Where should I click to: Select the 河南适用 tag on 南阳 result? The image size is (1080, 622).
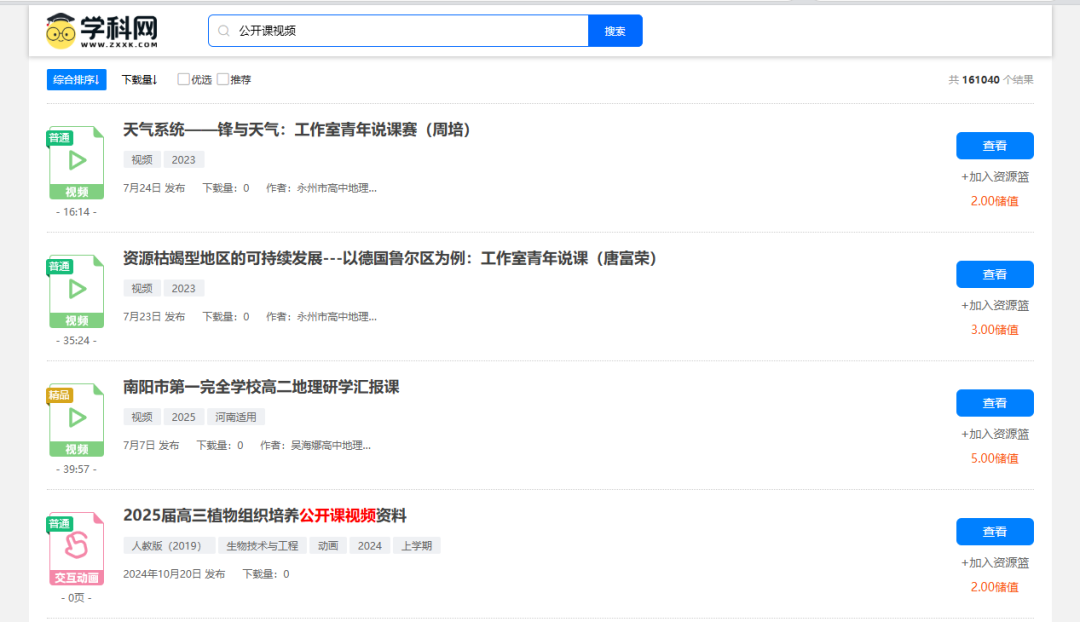click(x=236, y=417)
